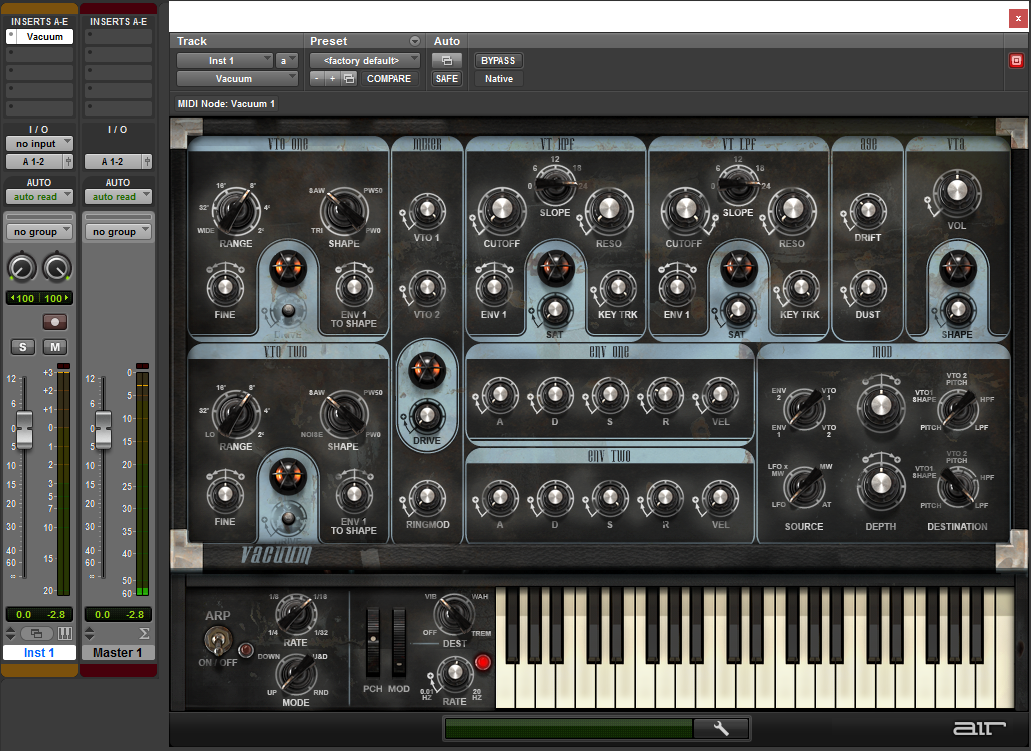Click the BYPASS button
Image resolution: width=1031 pixels, height=751 pixels.
[498, 60]
